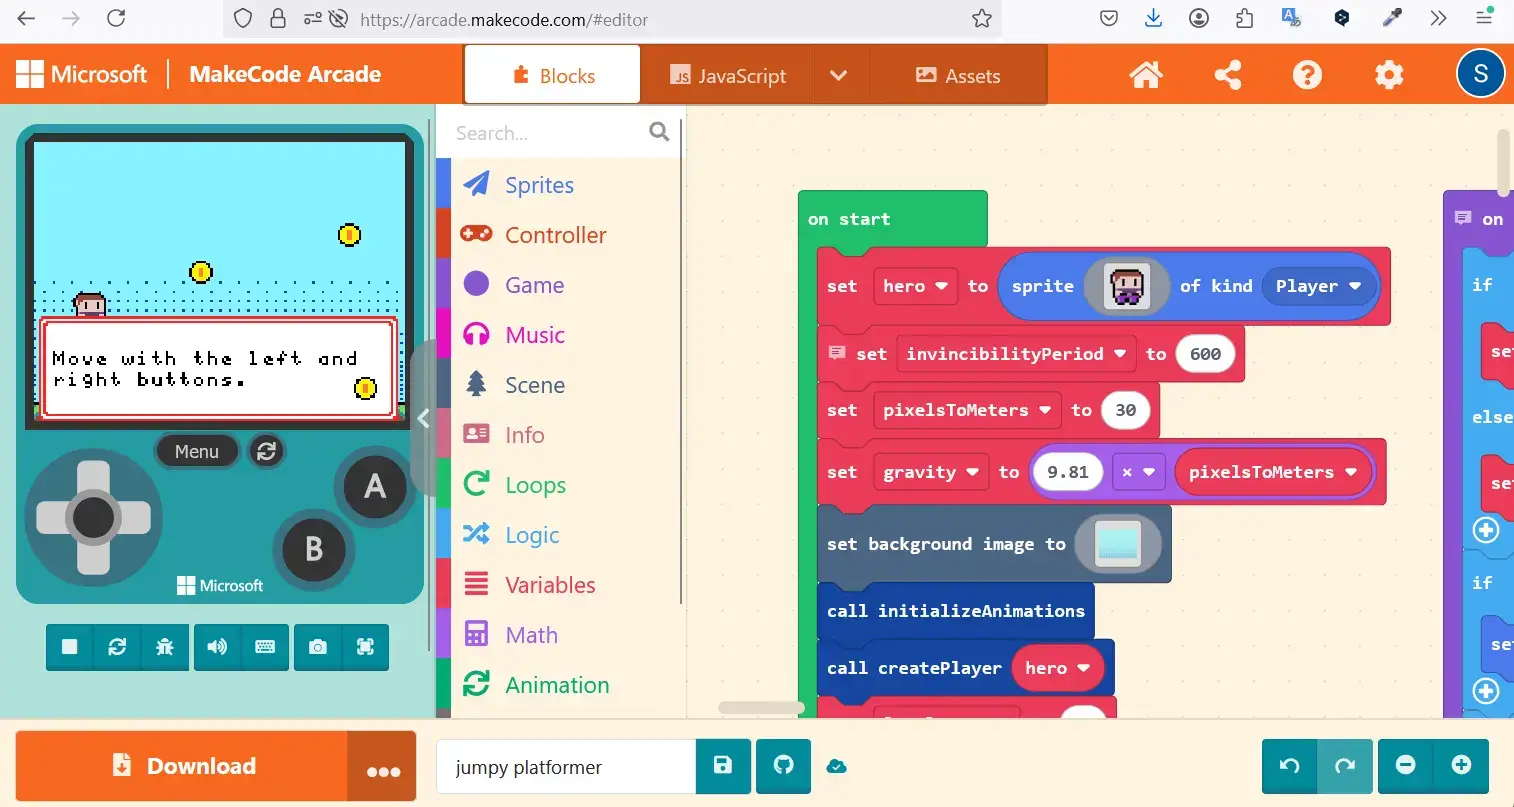Switch to the Blocks tab
The width and height of the screenshot is (1514, 807).
click(x=552, y=75)
